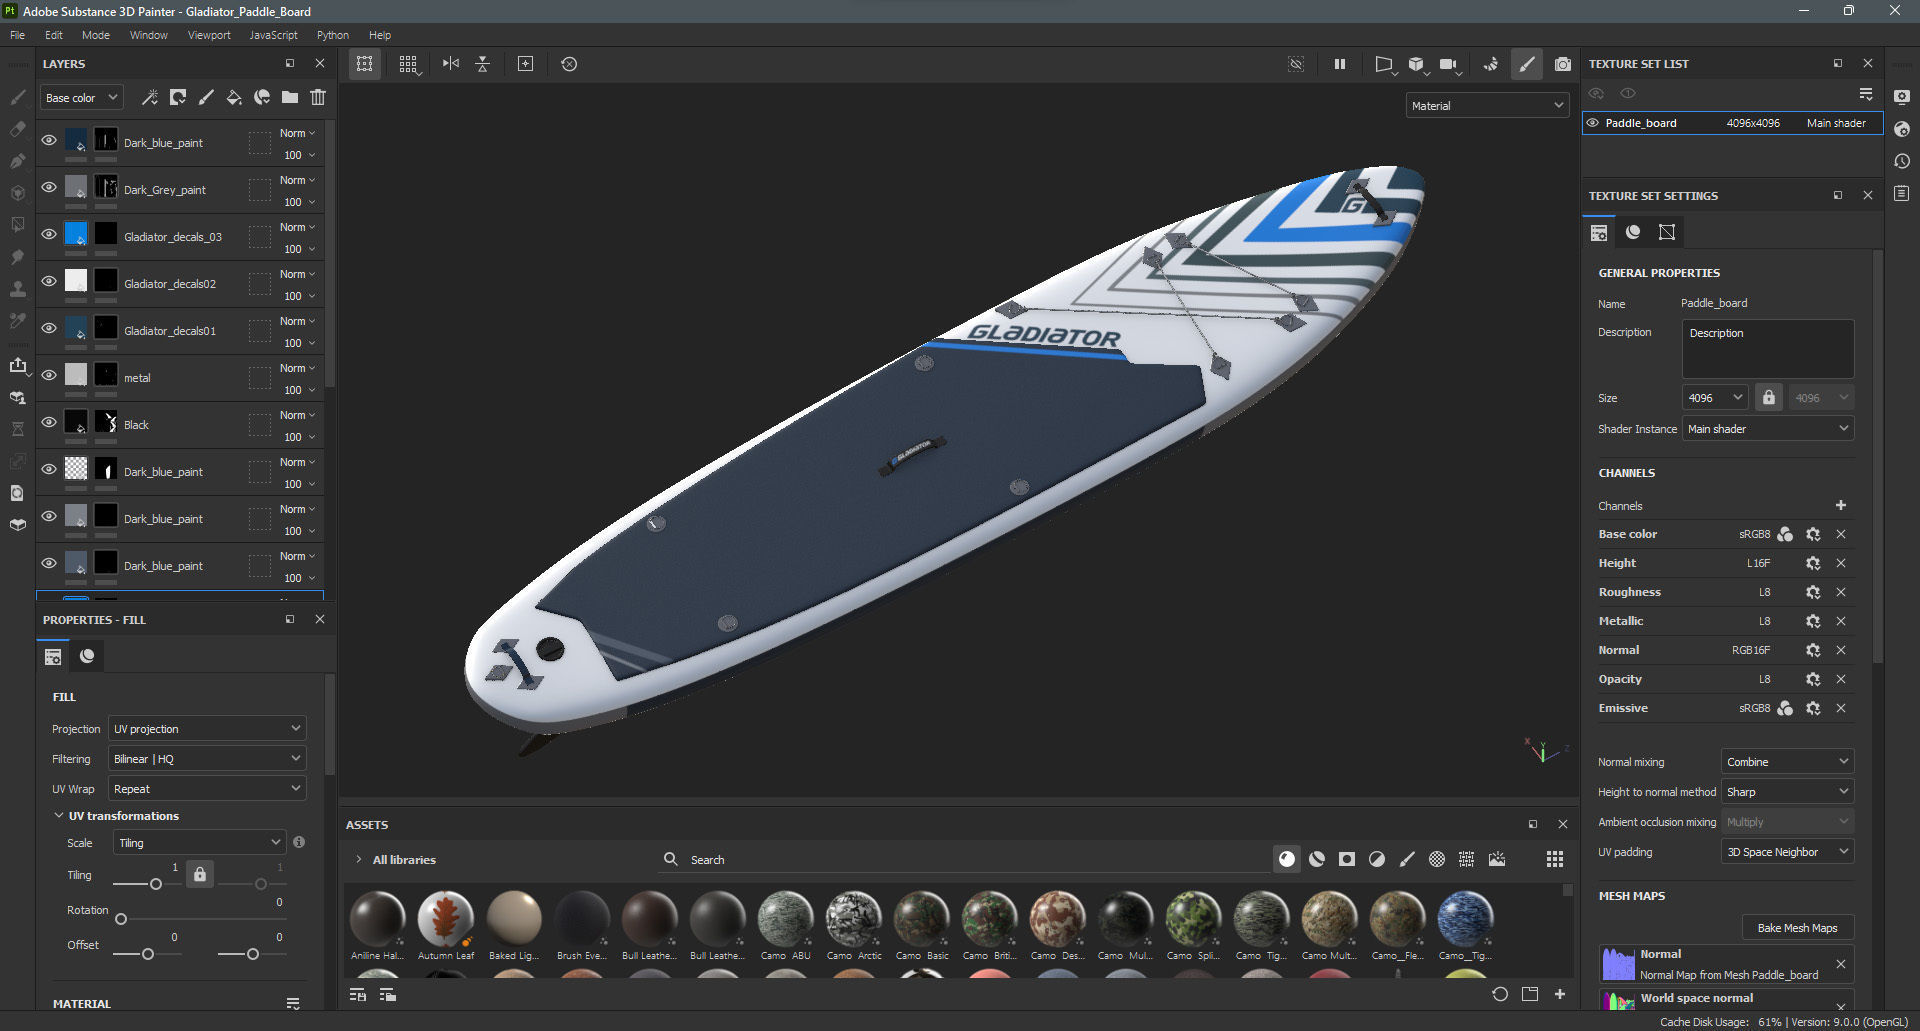Open the Shader Instance dropdown
Viewport: 1920px width, 1031px height.
[x=1768, y=428]
